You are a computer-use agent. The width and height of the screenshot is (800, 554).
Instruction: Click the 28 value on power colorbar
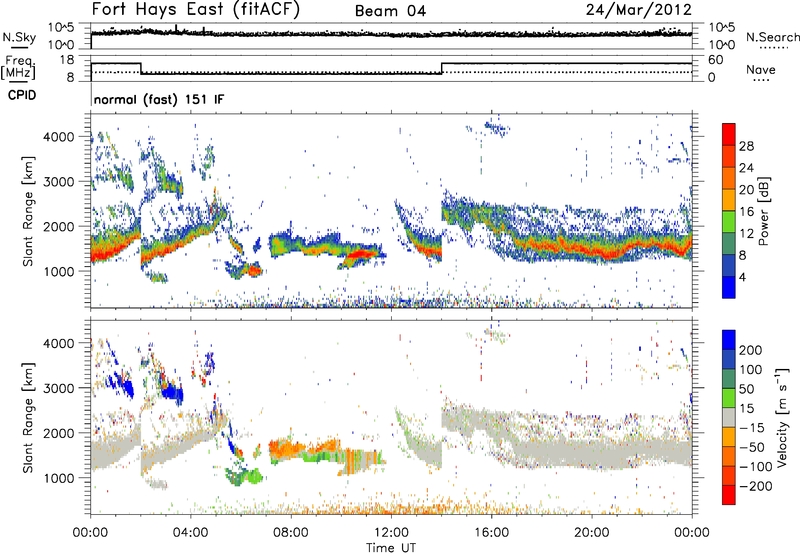tap(746, 146)
